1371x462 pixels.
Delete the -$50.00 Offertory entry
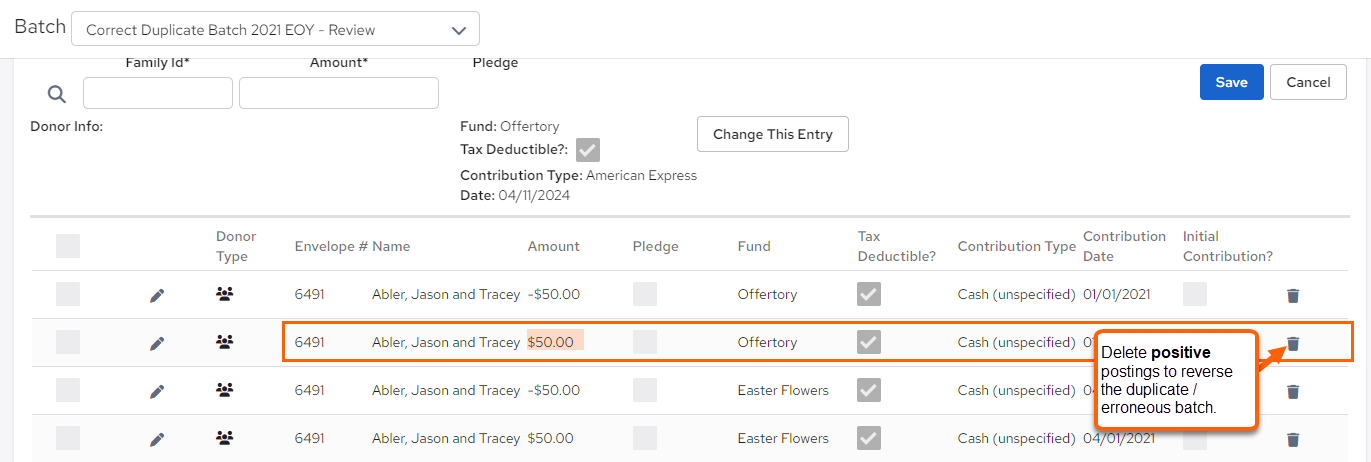click(1293, 295)
